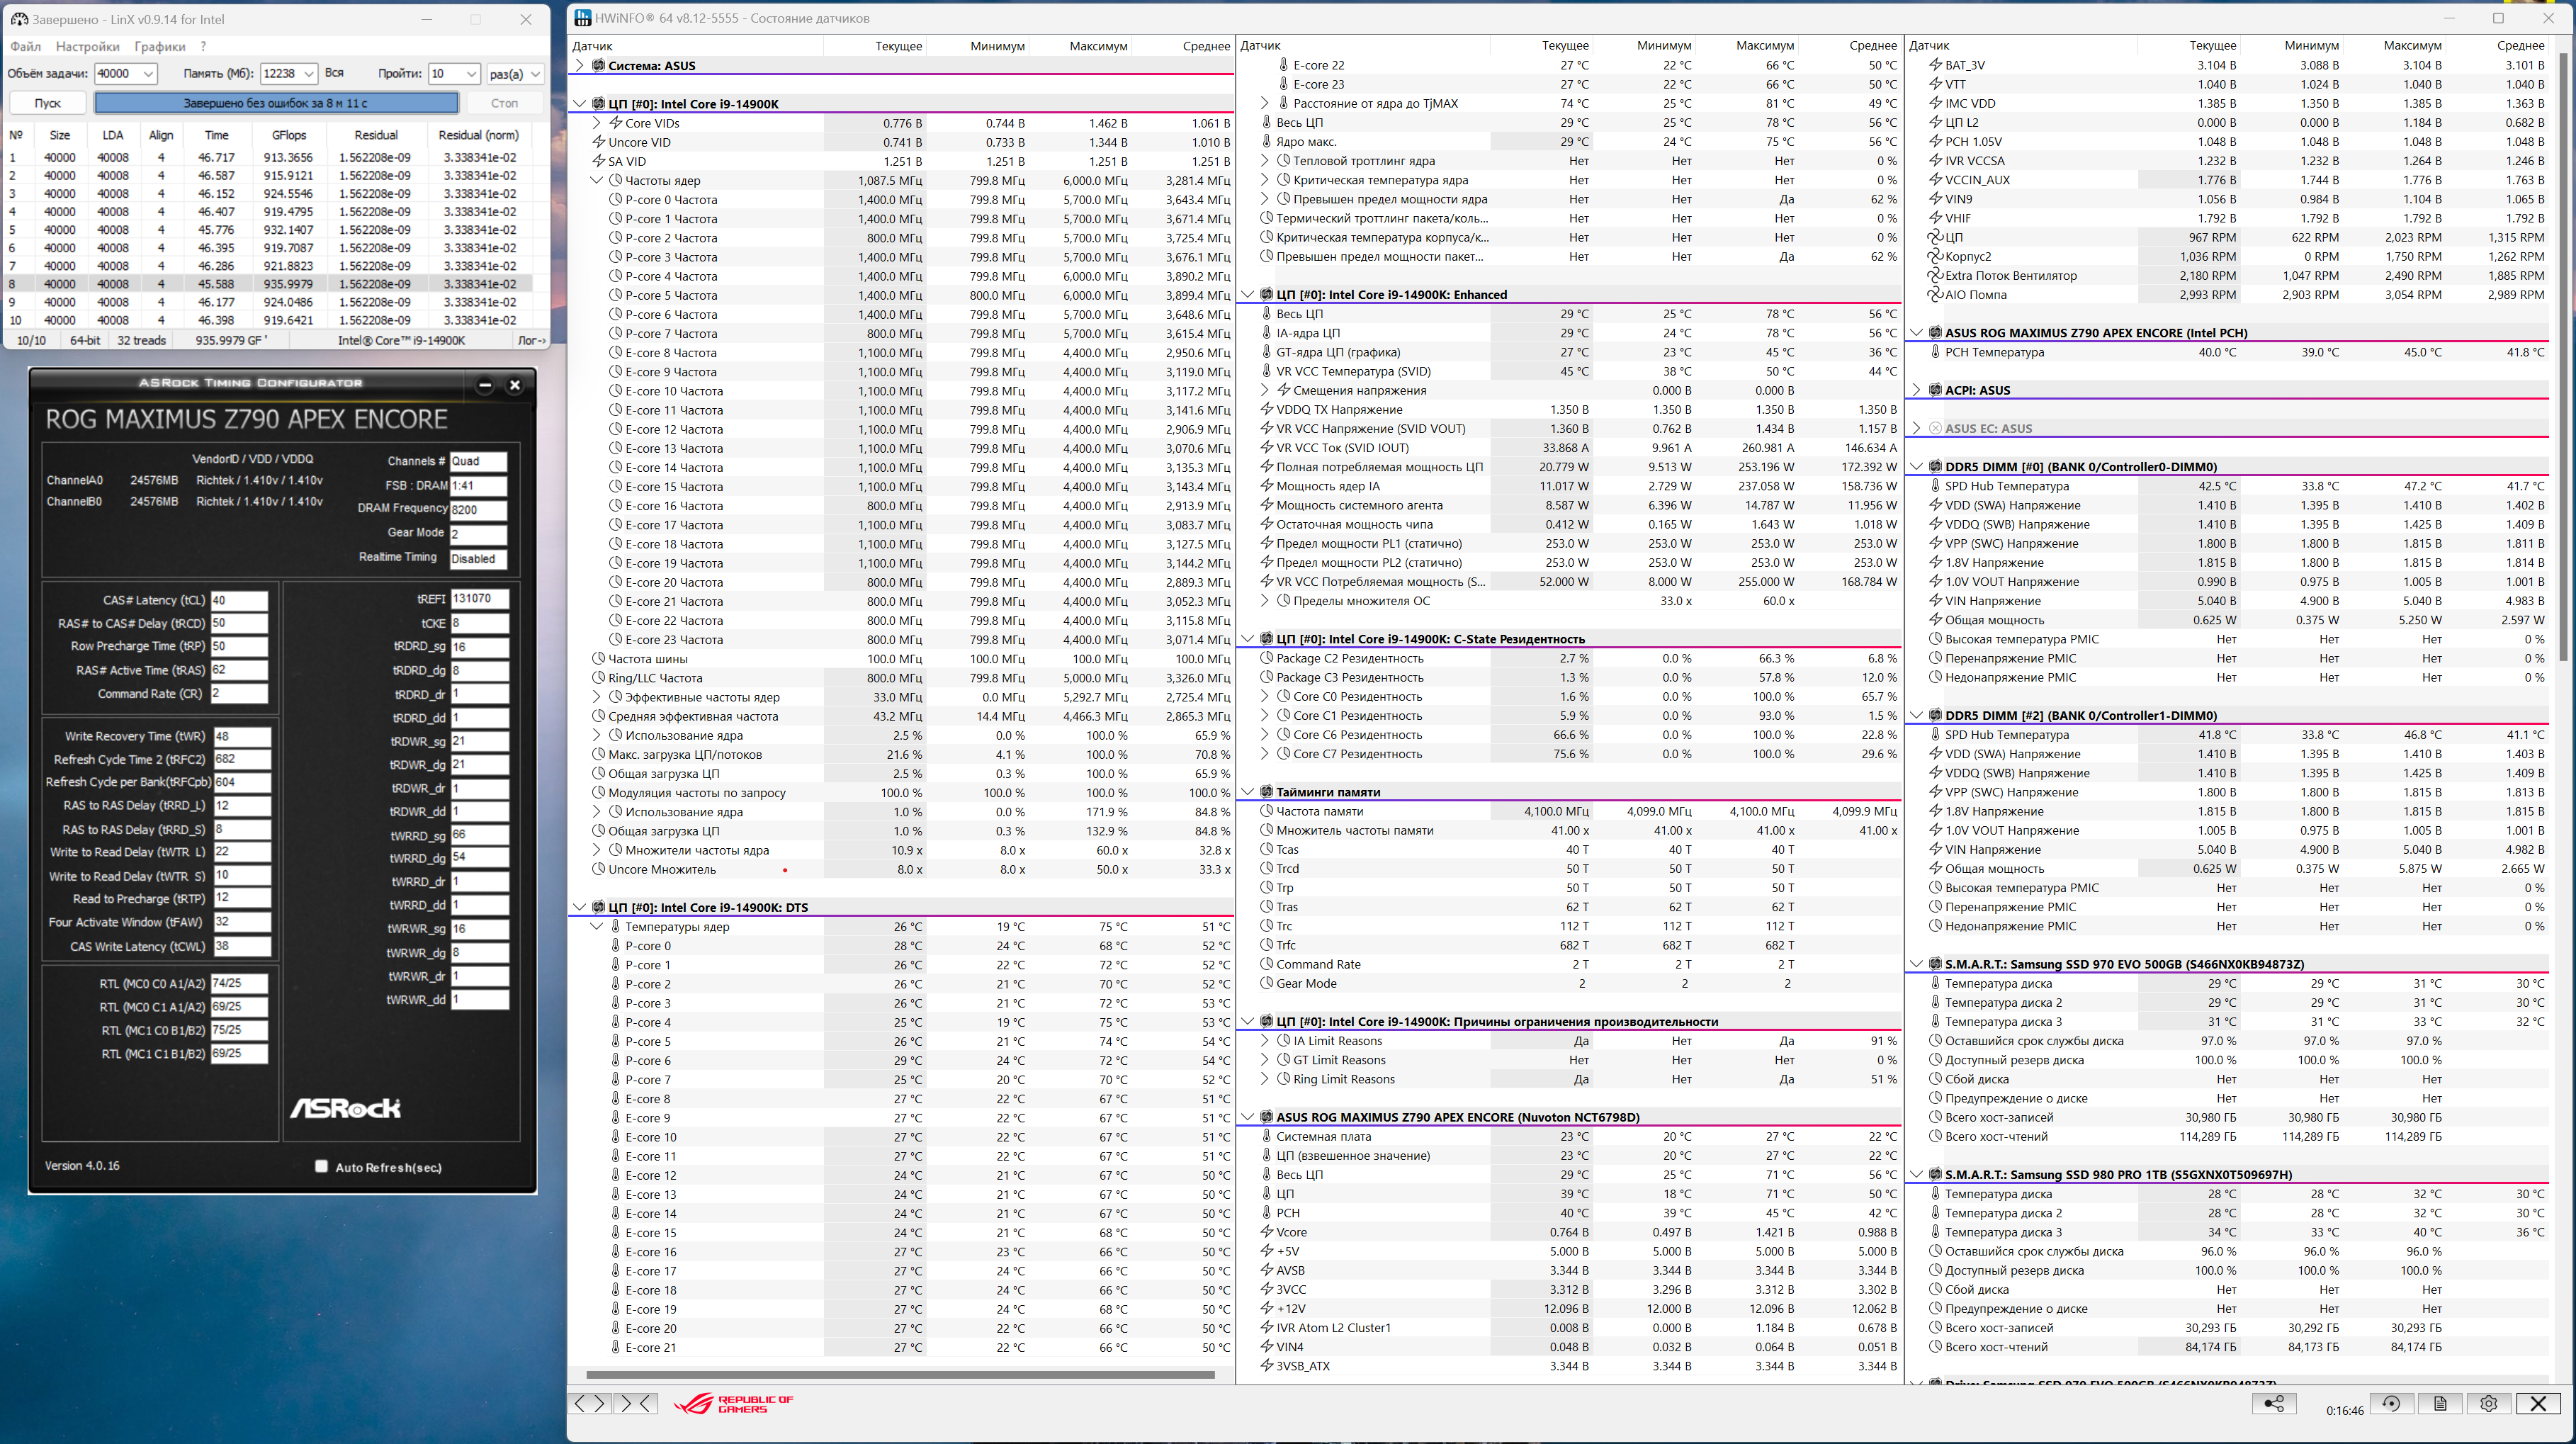
Task: Open the memory (Память) size dropdown
Action: 308,74
